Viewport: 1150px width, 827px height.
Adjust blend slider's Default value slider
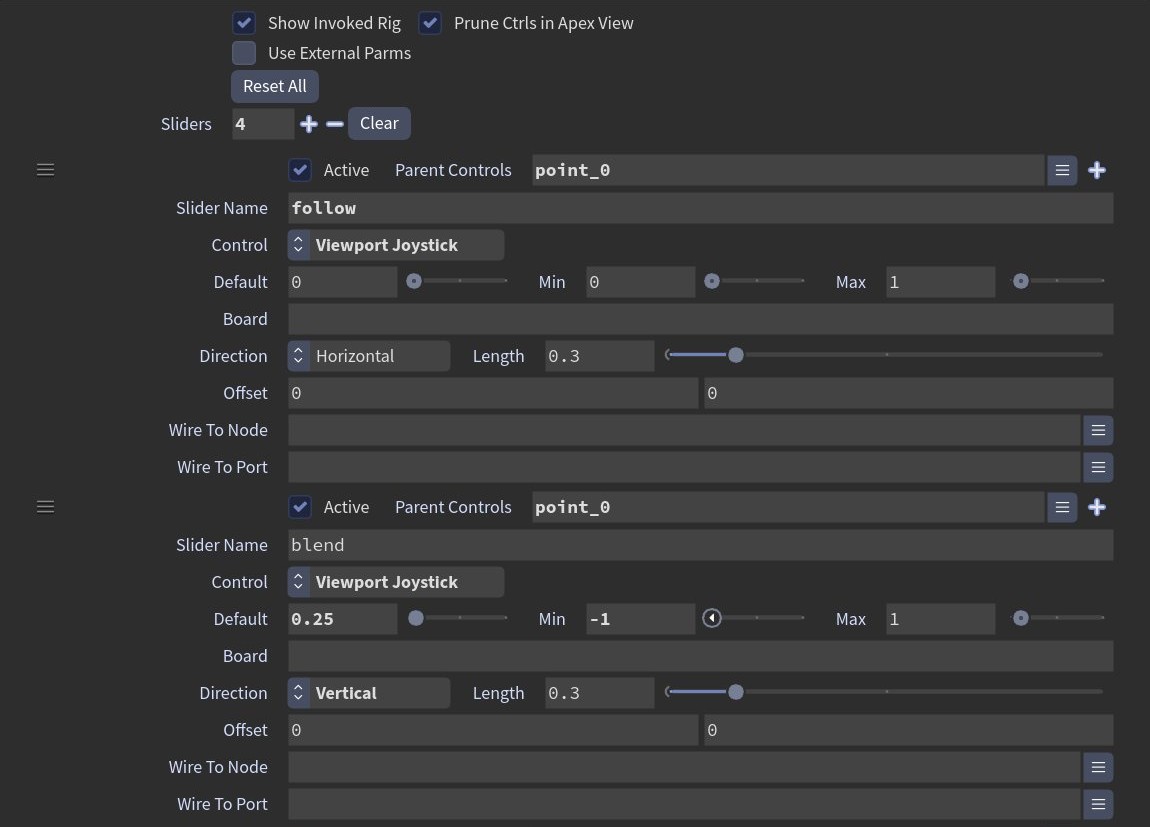[x=456, y=618]
